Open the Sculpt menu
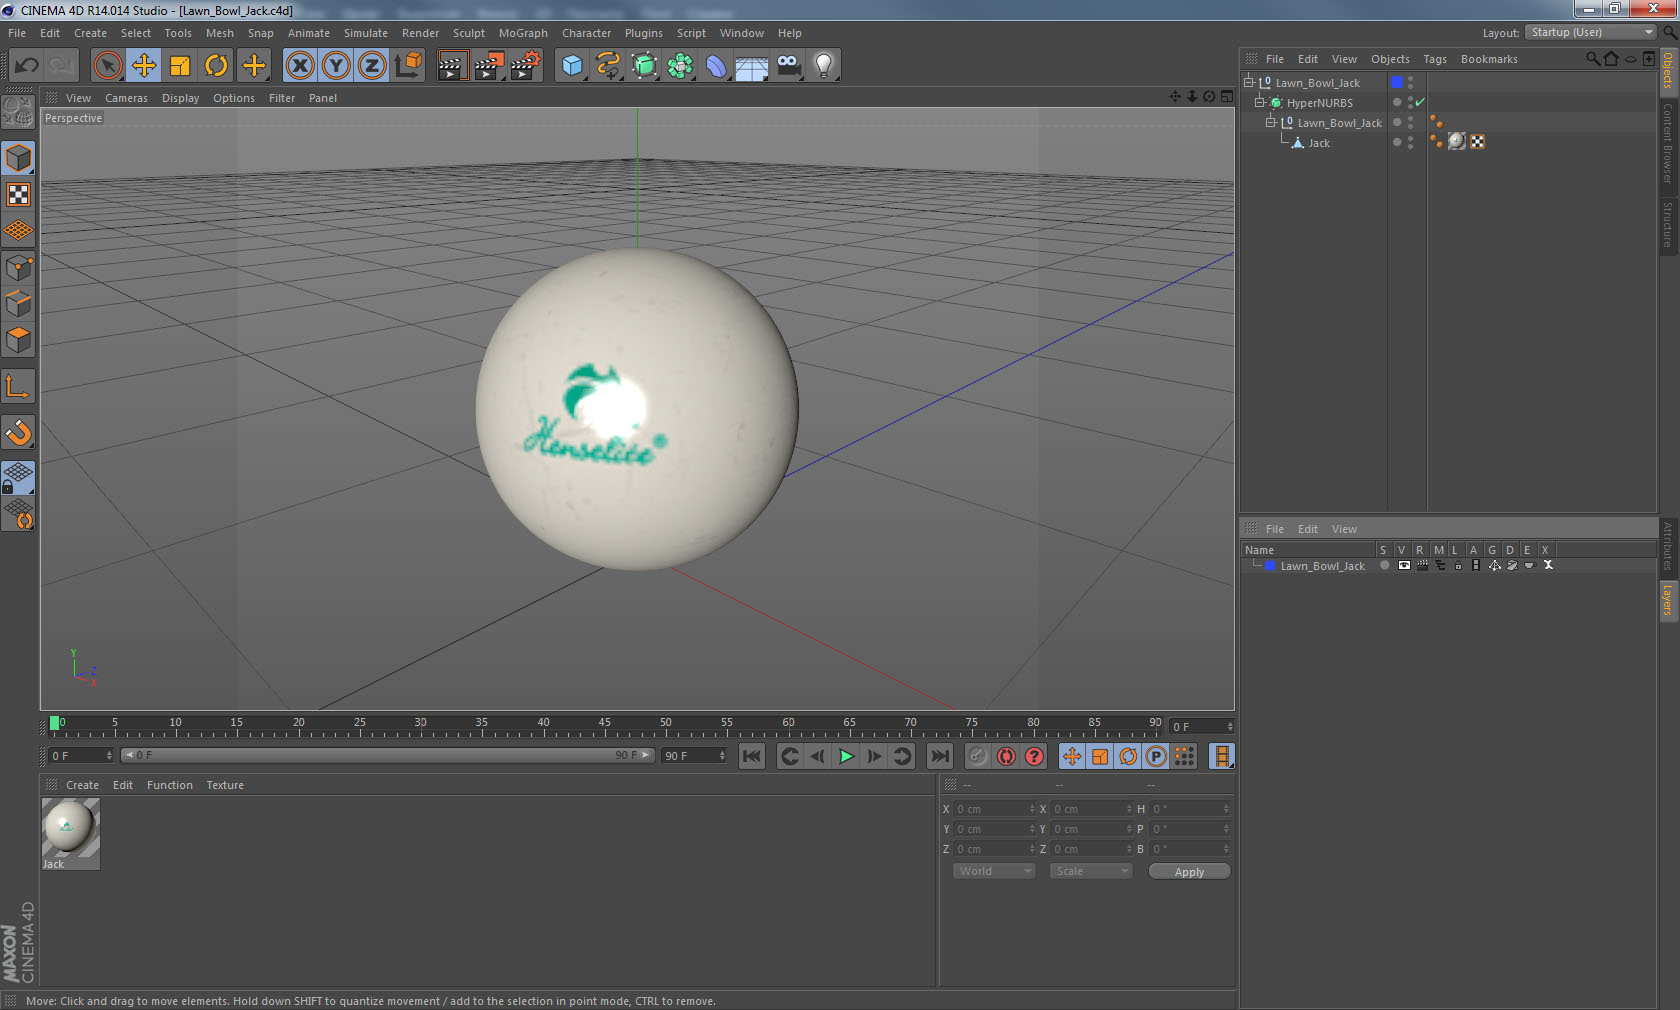This screenshot has height=1010, width=1680. (x=468, y=33)
